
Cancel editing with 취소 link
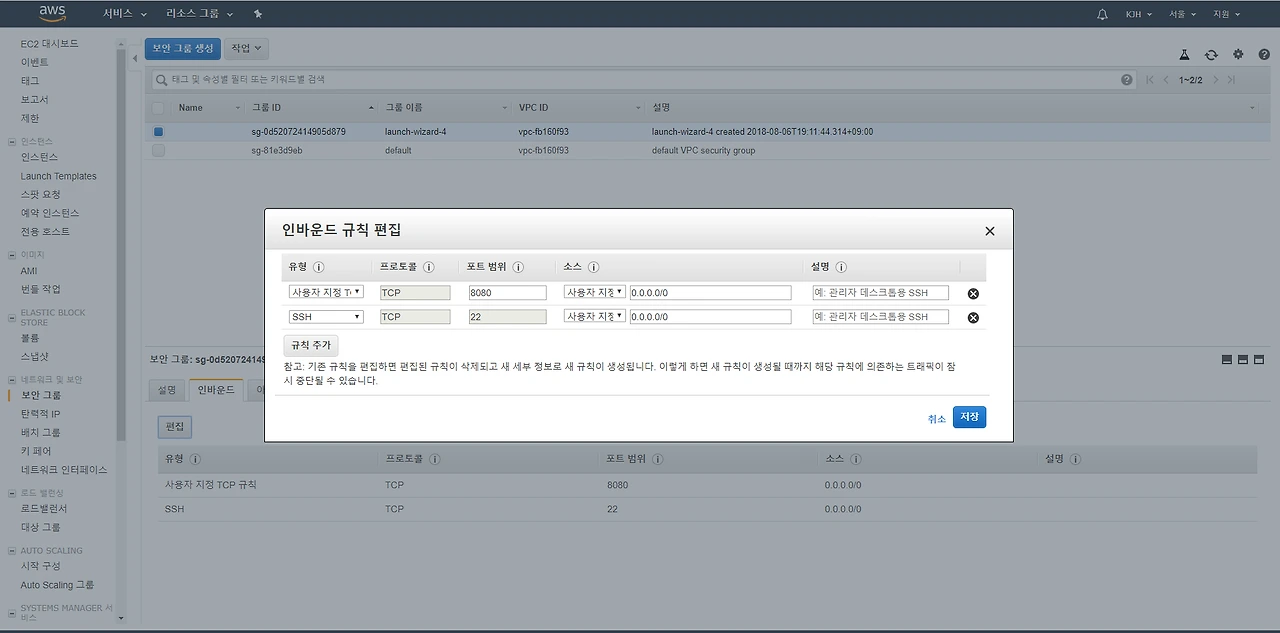(x=936, y=419)
